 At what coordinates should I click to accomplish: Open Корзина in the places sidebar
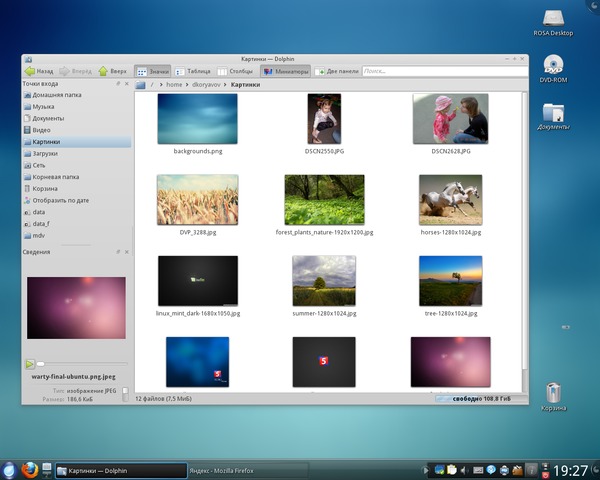(45, 188)
